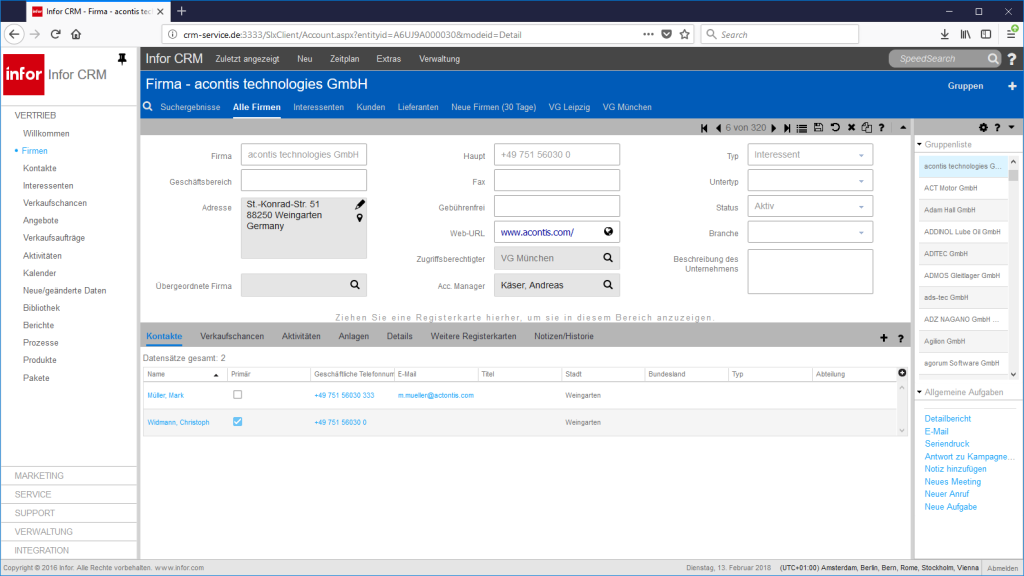Navigate to the next record arrow icon
Screen dimensions: 1024x576
774,127
